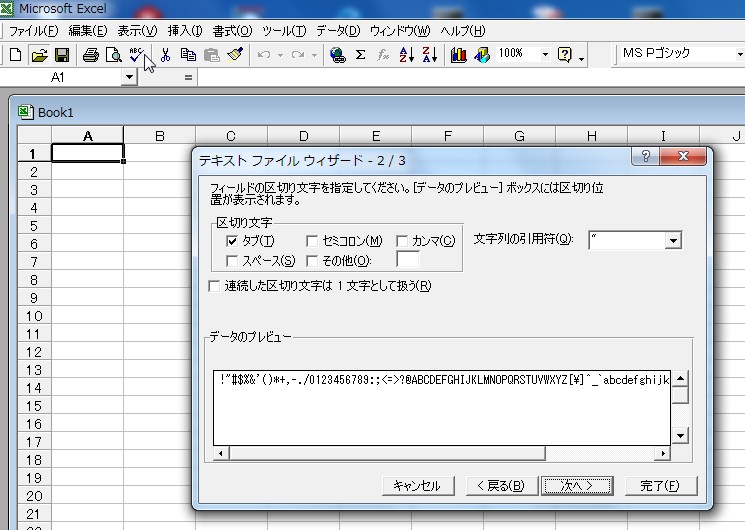Click the Finish (完了) button
745x530 pixels.
click(661, 486)
